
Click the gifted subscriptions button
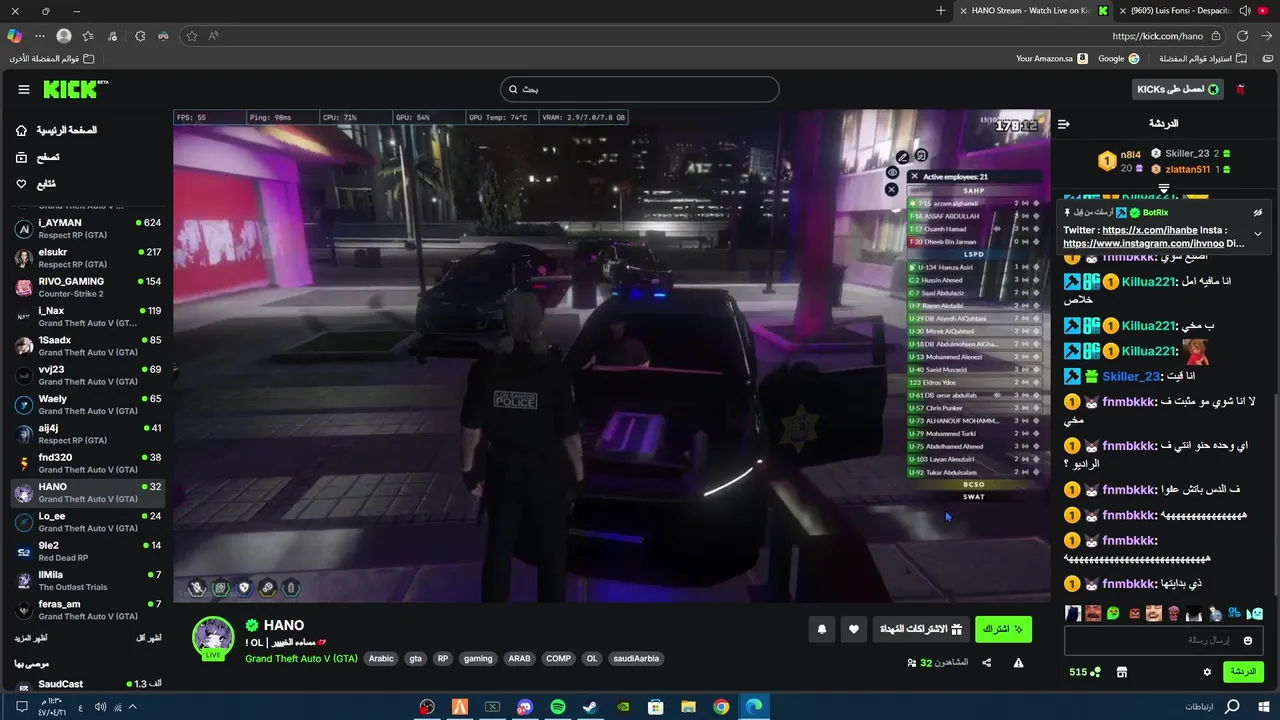pos(920,629)
